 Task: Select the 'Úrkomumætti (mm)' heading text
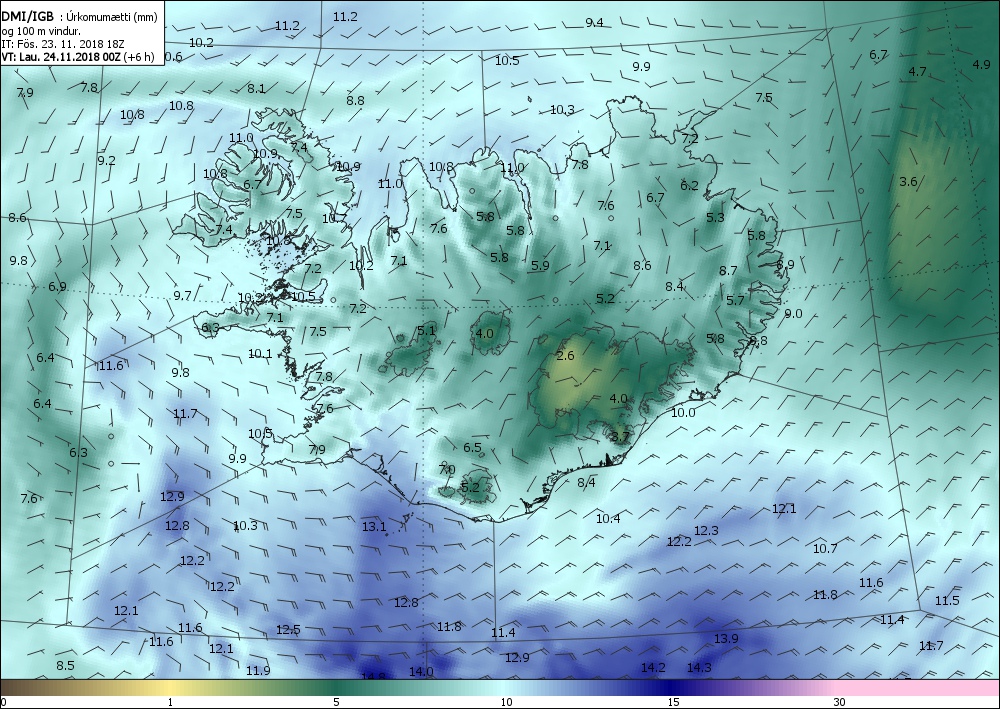click(112, 17)
